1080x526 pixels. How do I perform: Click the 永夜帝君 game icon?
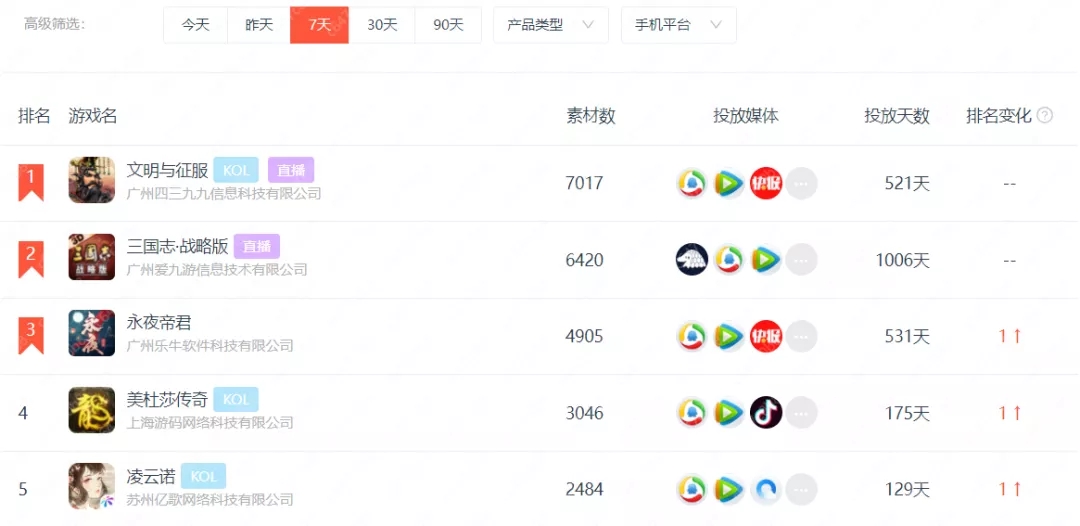(x=92, y=333)
